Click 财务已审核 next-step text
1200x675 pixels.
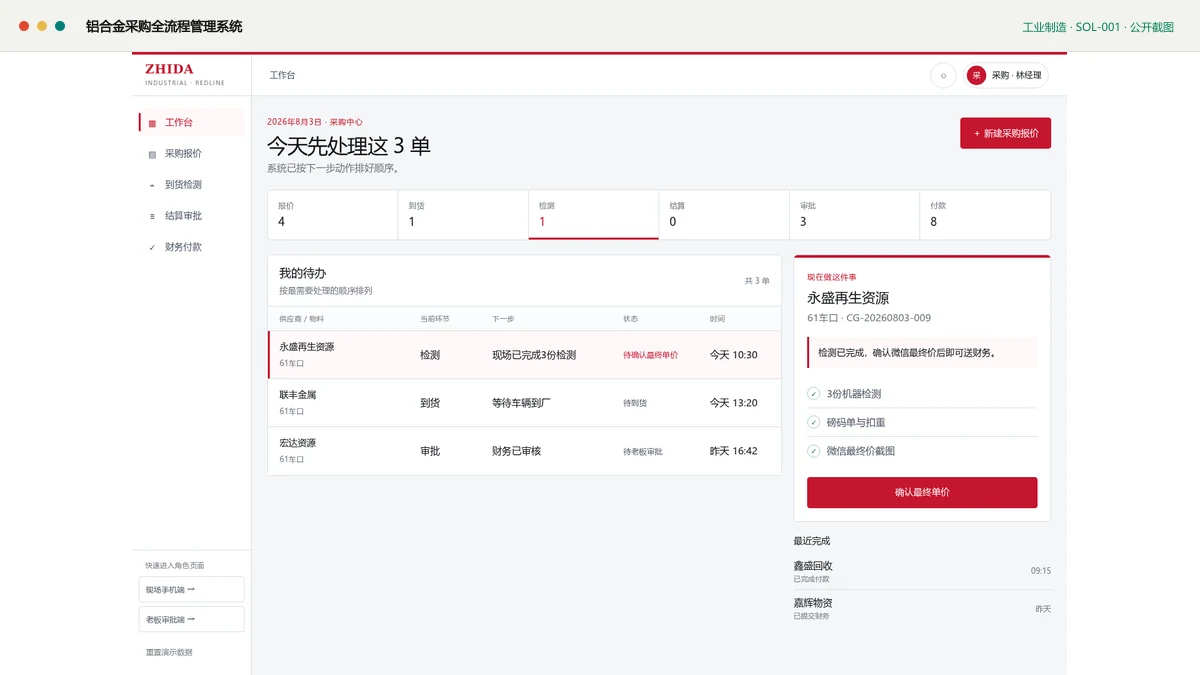pos(516,451)
